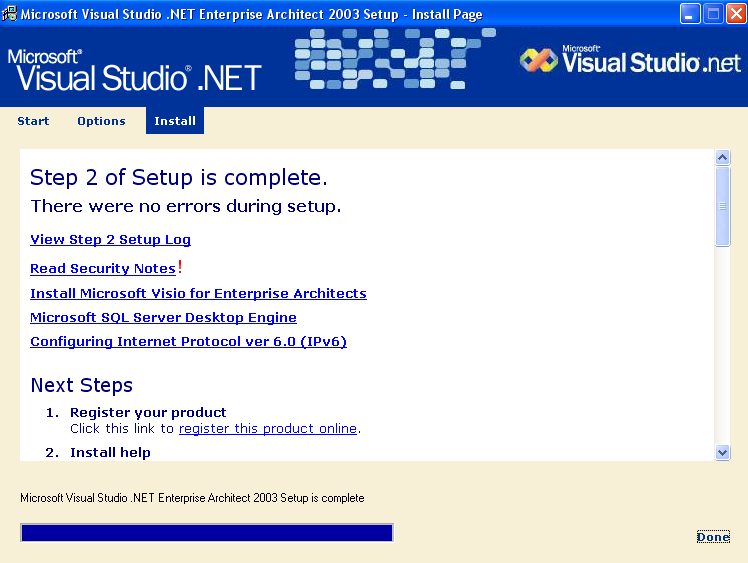Click 'Install help' step text
The height and width of the screenshot is (563, 748).
coord(110,452)
